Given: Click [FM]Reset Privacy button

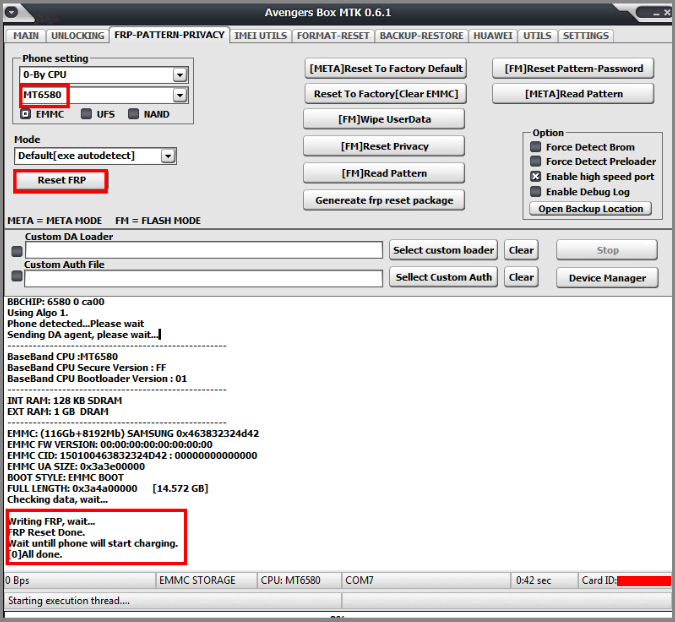Looking at the screenshot, I should [x=384, y=146].
